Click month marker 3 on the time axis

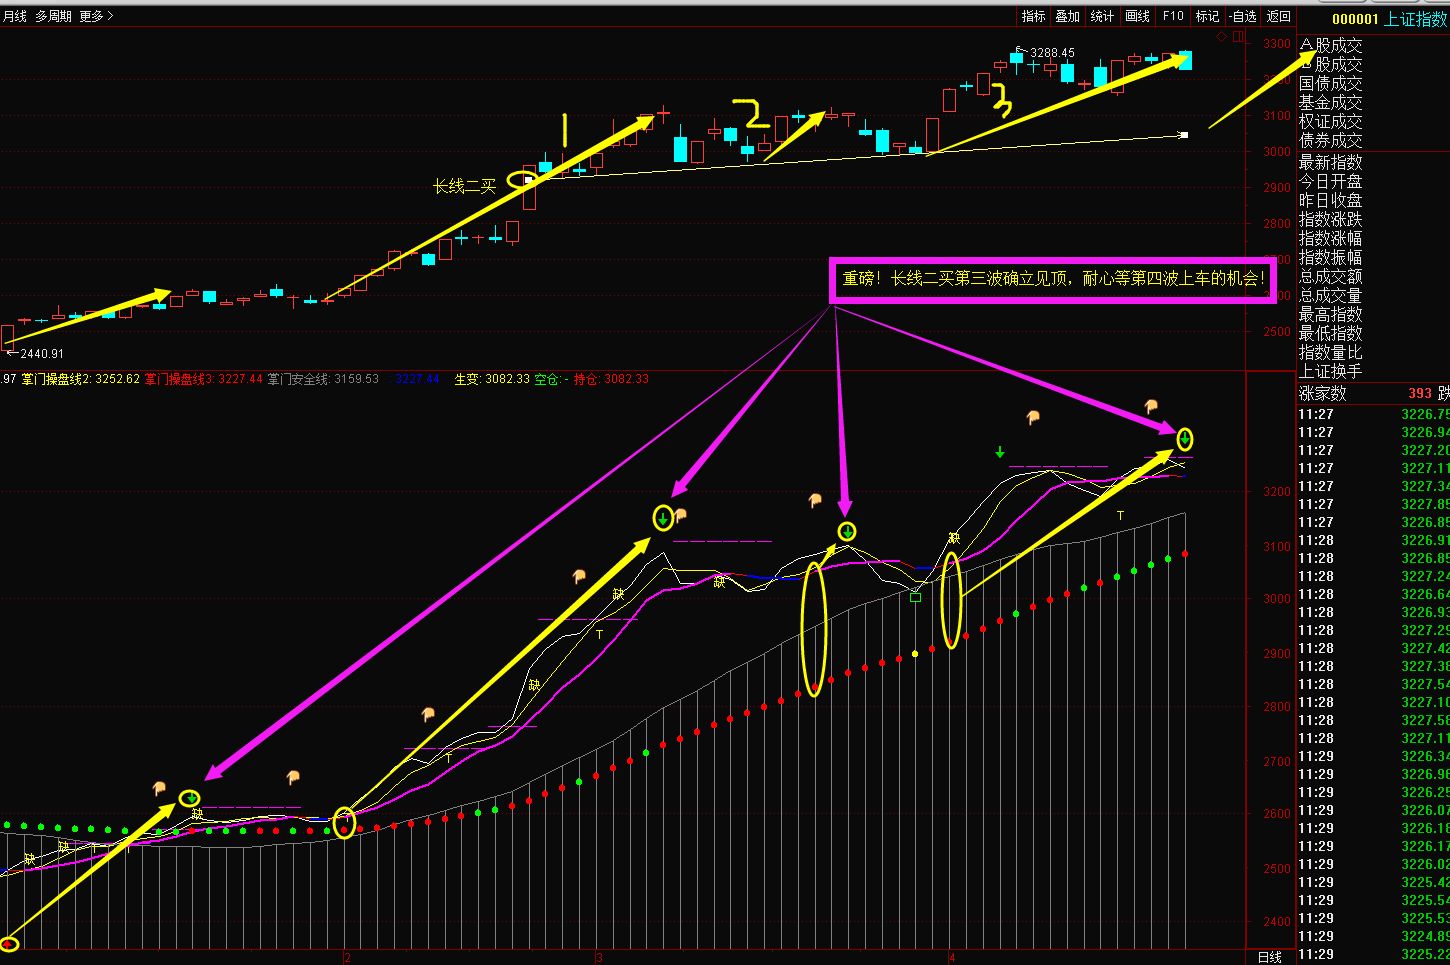tap(599, 957)
